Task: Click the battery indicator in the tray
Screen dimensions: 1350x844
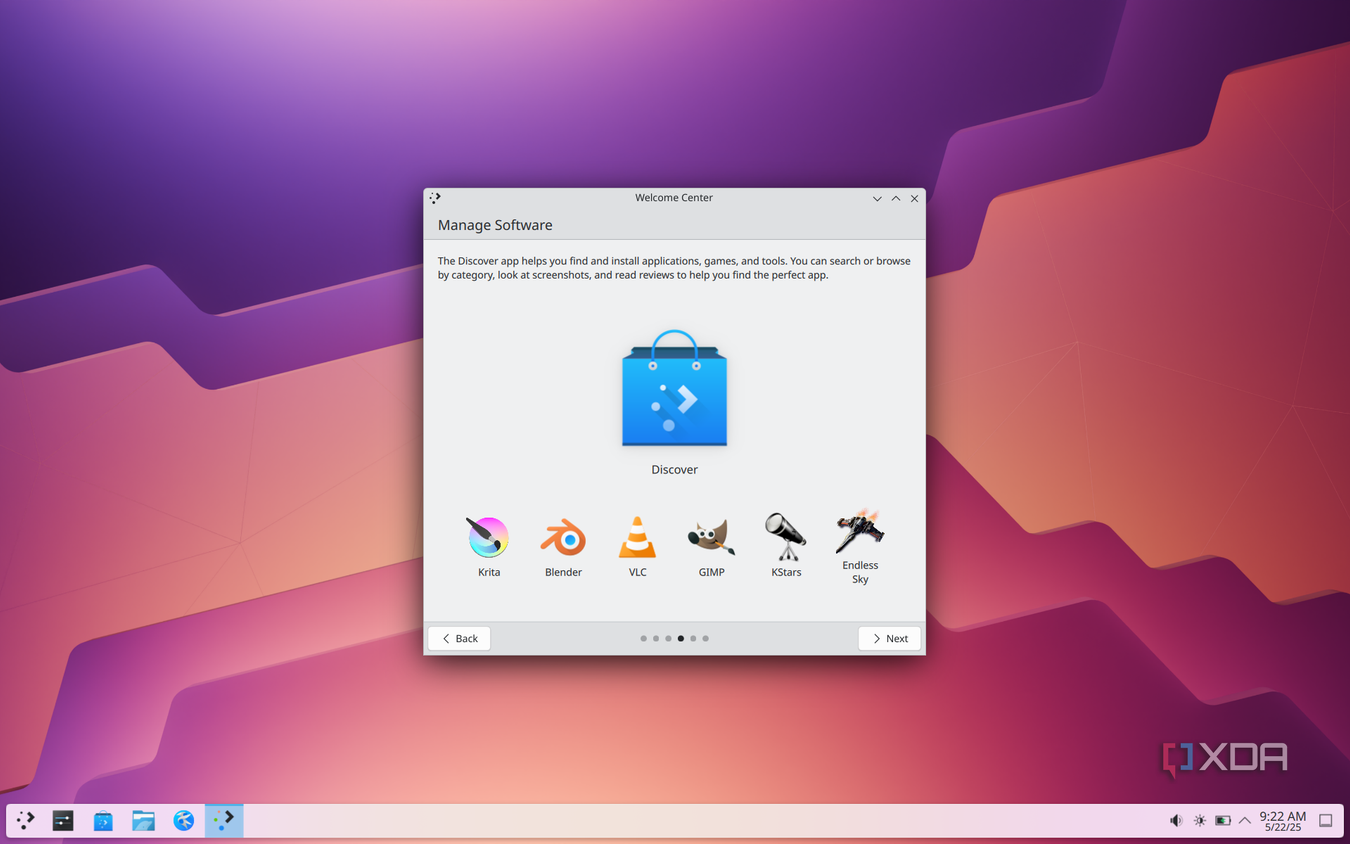Action: pos(1222,821)
